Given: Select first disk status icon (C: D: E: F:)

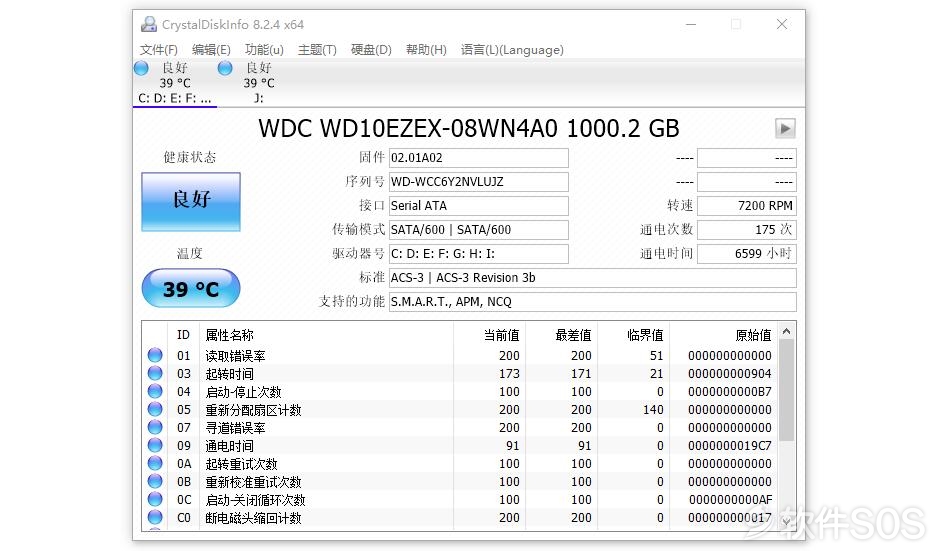Looking at the screenshot, I should click(x=141, y=68).
